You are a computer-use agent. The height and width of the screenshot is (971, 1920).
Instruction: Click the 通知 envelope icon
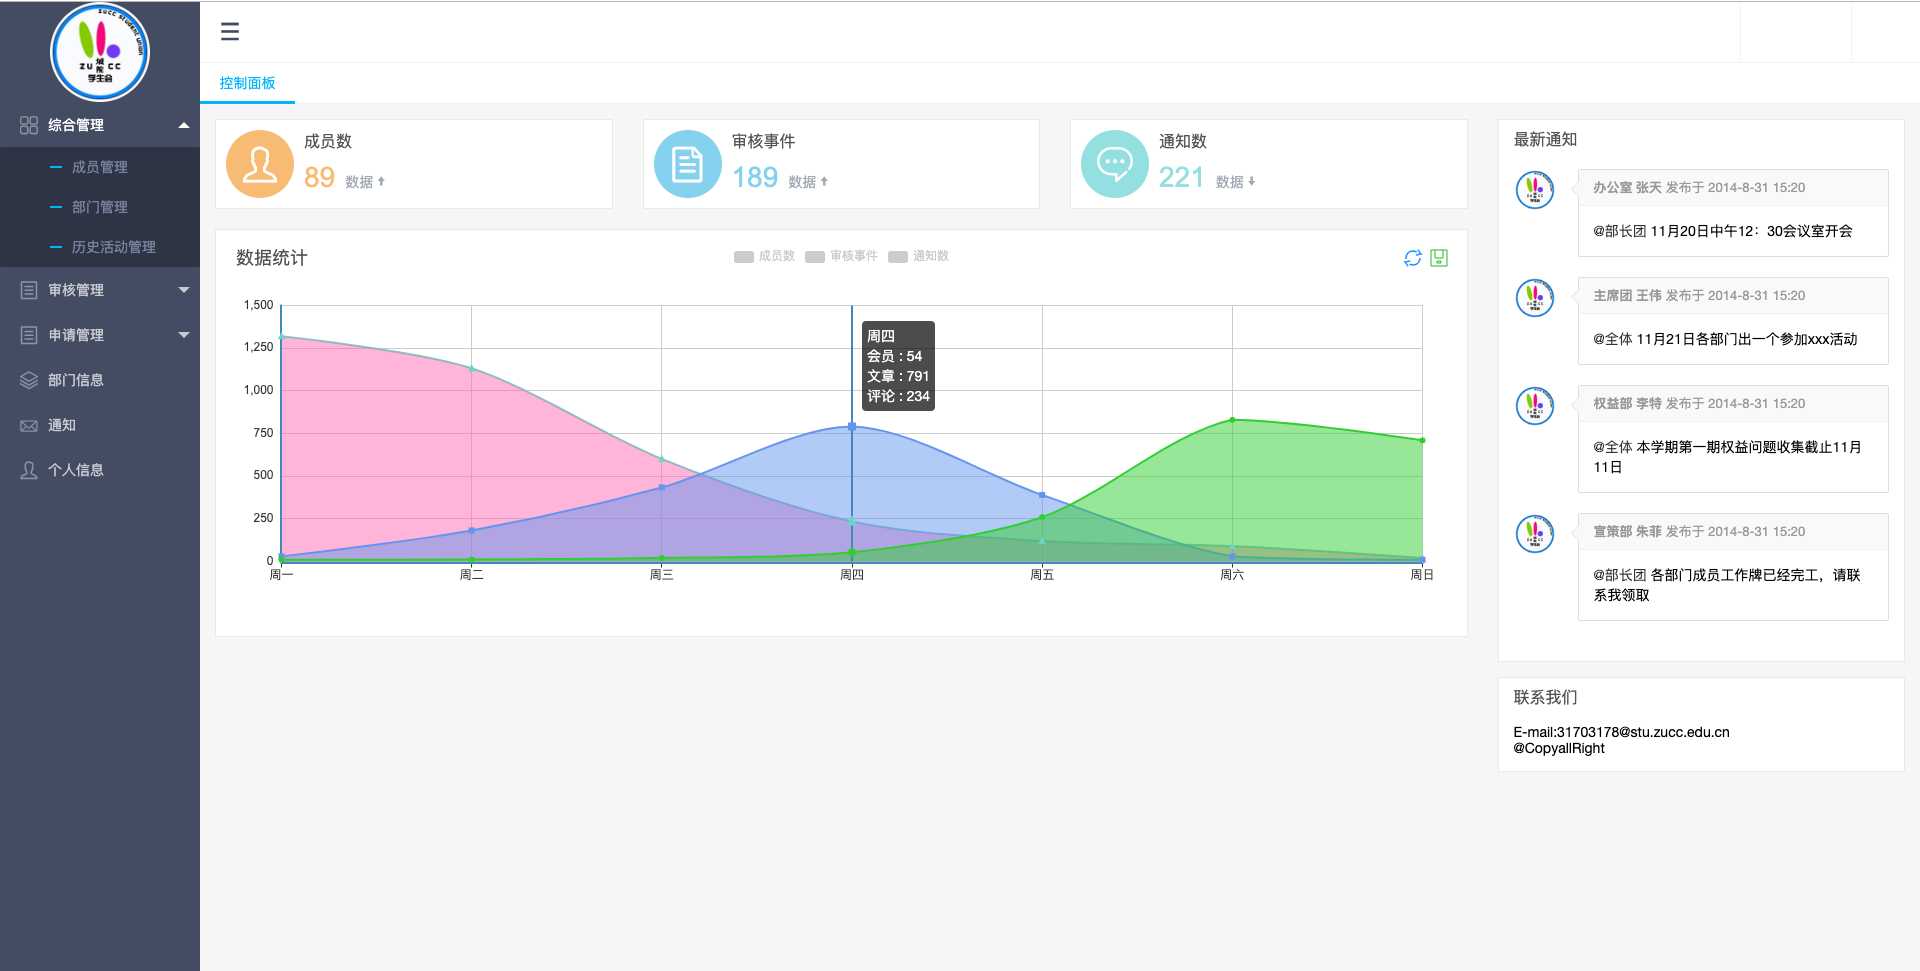29,425
